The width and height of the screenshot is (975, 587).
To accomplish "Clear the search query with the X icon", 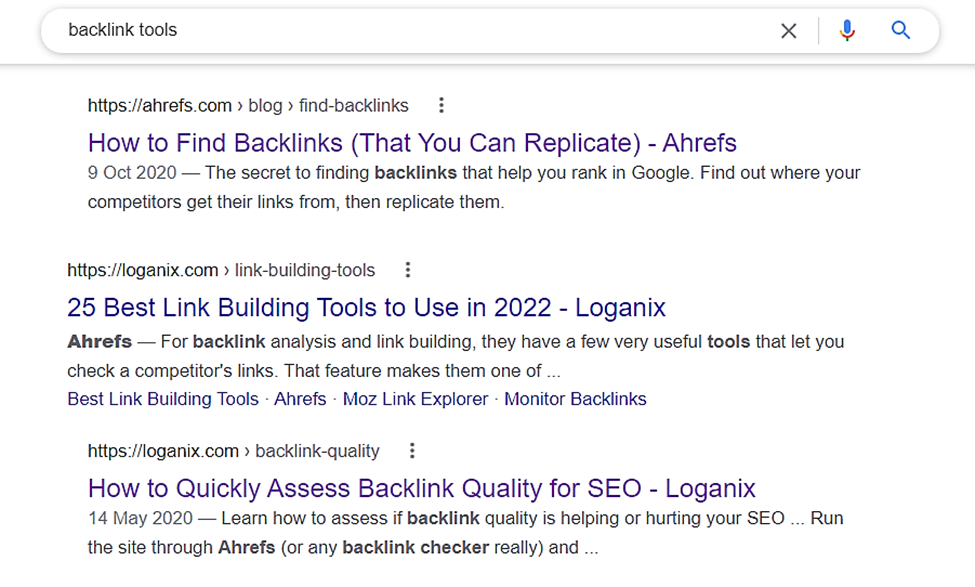I will click(x=788, y=30).
